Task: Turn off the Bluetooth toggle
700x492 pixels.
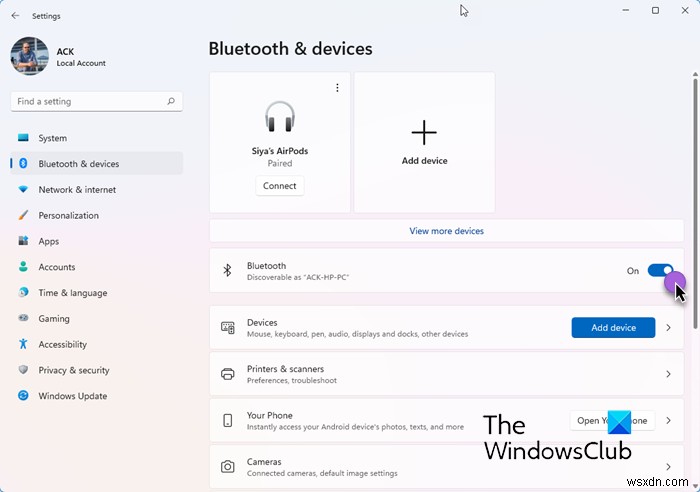Action: (660, 271)
